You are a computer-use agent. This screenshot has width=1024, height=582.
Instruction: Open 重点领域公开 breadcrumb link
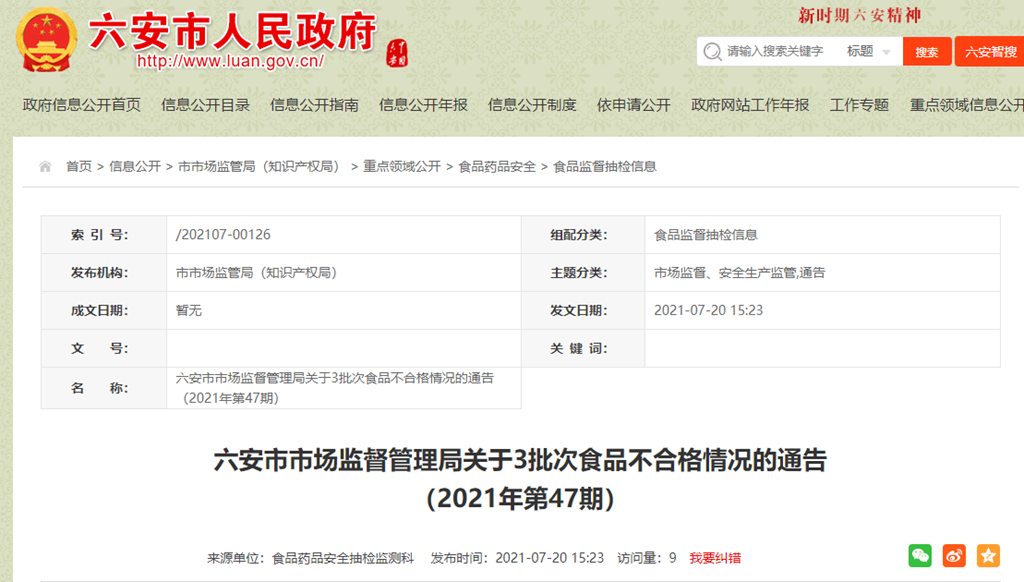click(x=402, y=167)
